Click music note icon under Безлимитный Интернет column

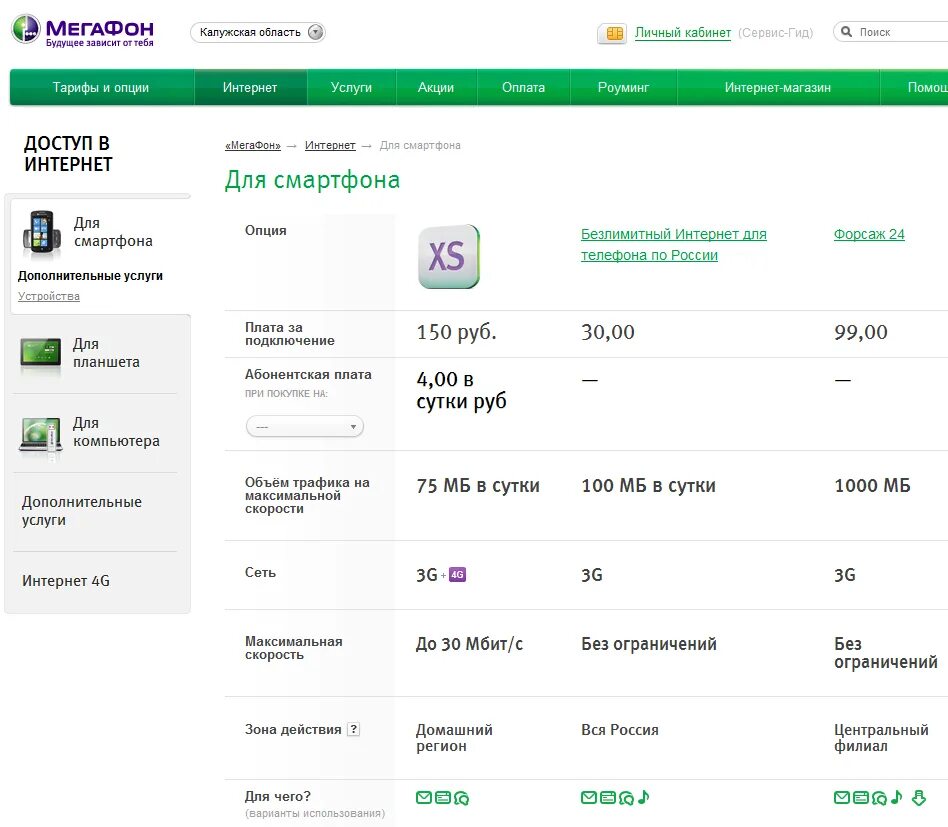point(643,797)
